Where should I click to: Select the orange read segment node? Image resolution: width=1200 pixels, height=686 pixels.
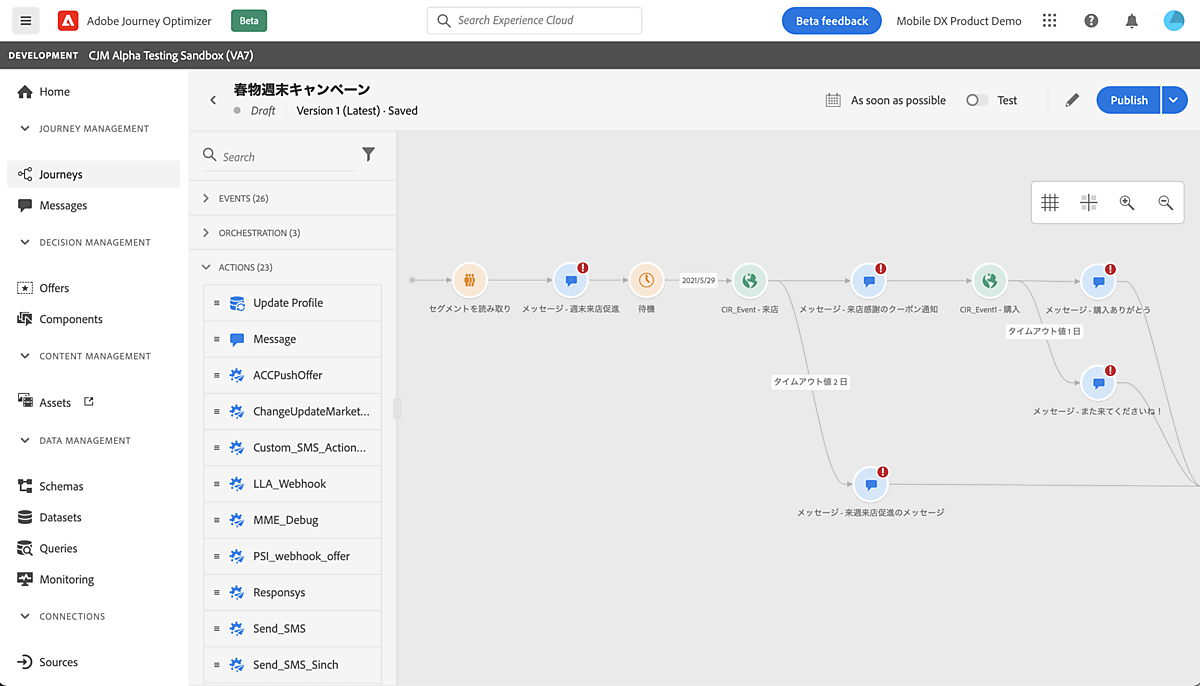click(x=469, y=281)
